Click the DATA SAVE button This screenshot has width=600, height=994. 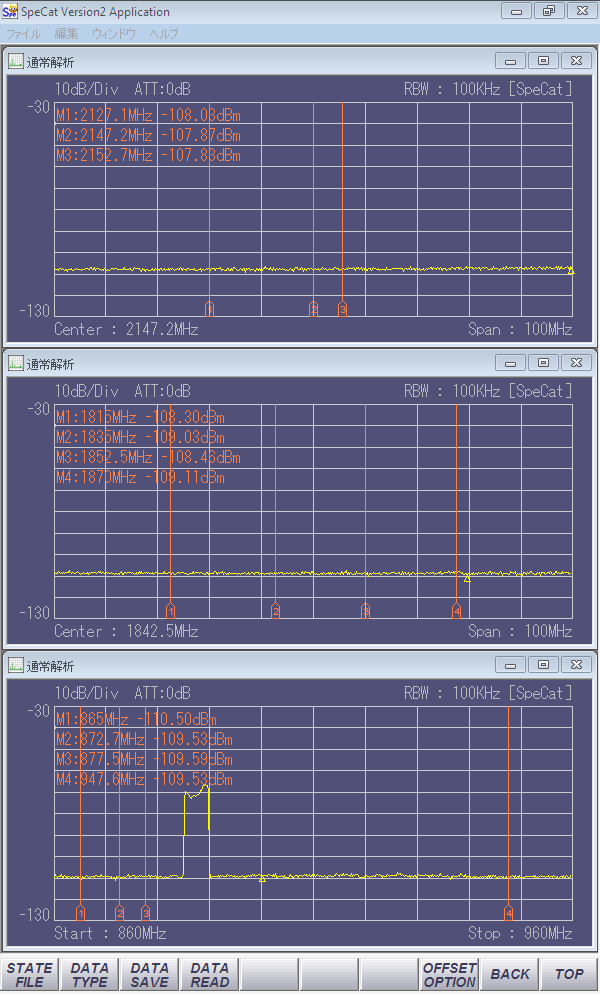point(150,975)
